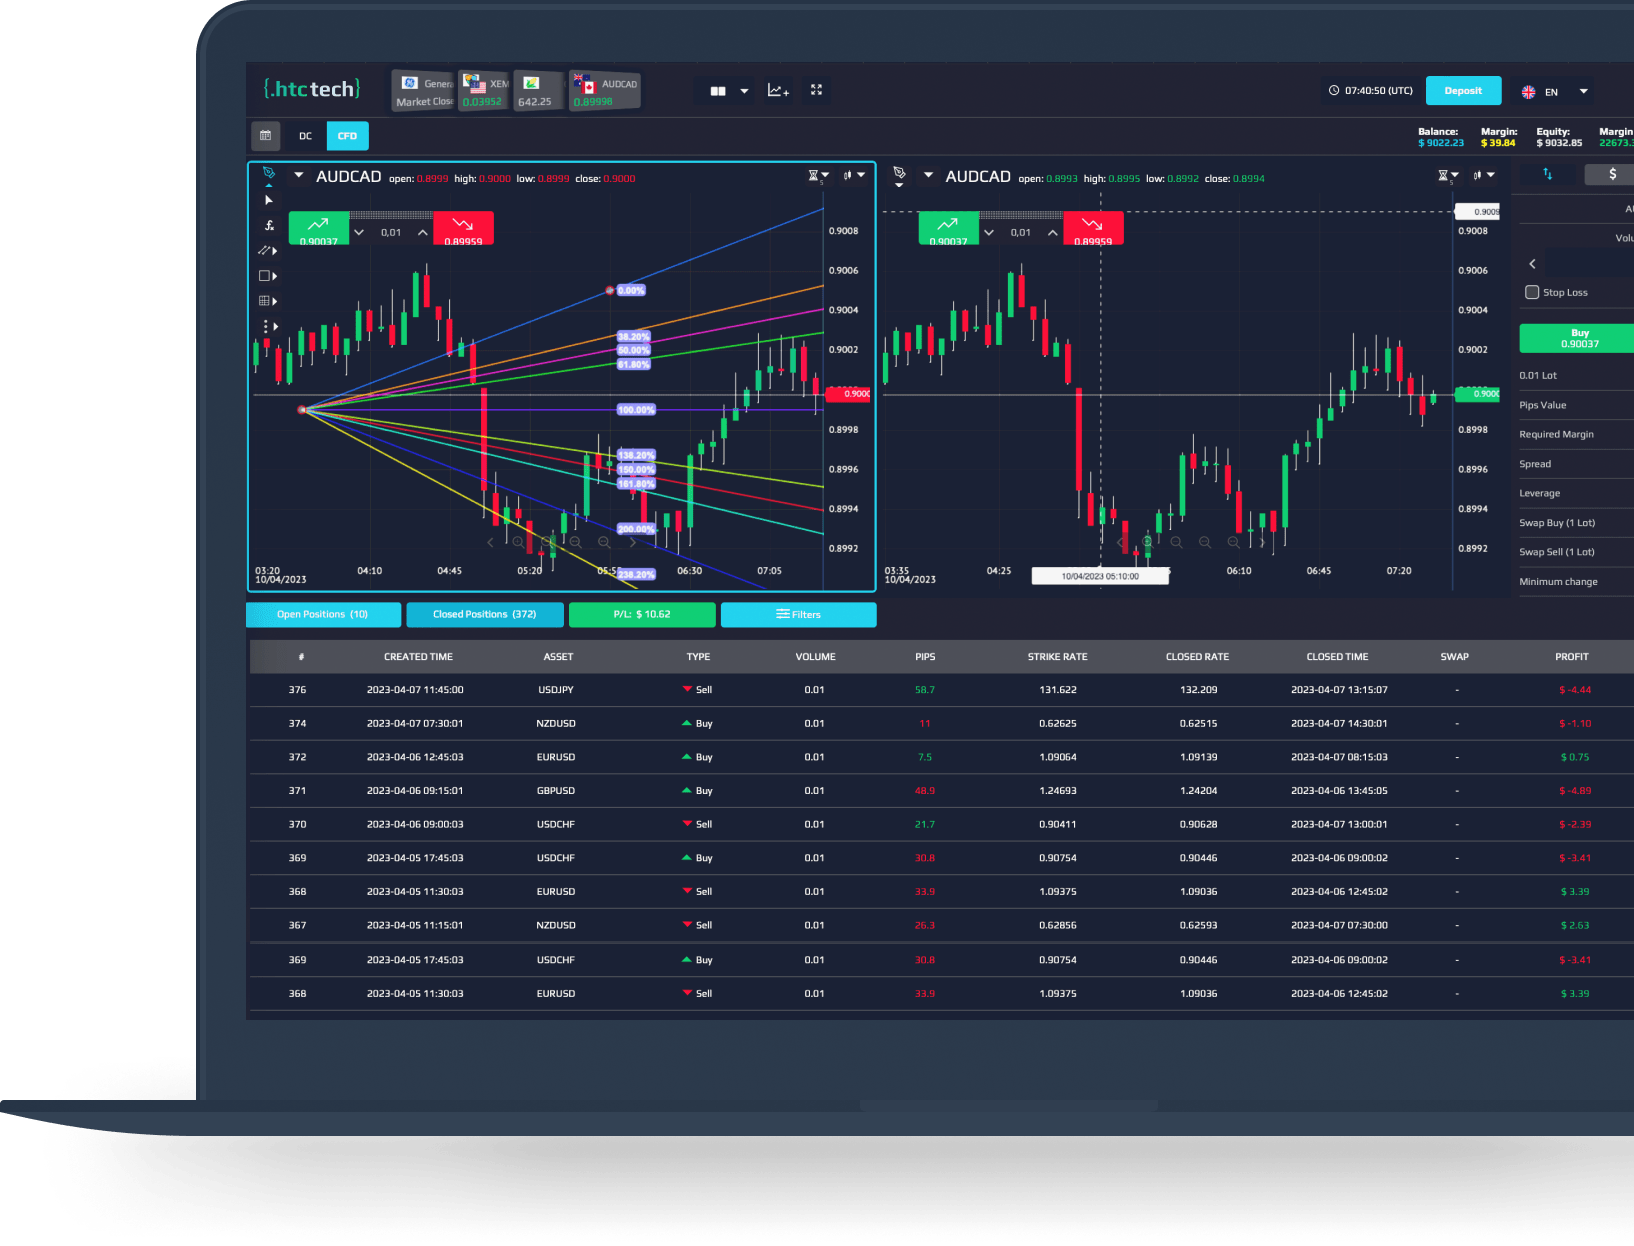Open the calendar icon beside DC
The image size is (1634, 1246).
[x=265, y=136]
